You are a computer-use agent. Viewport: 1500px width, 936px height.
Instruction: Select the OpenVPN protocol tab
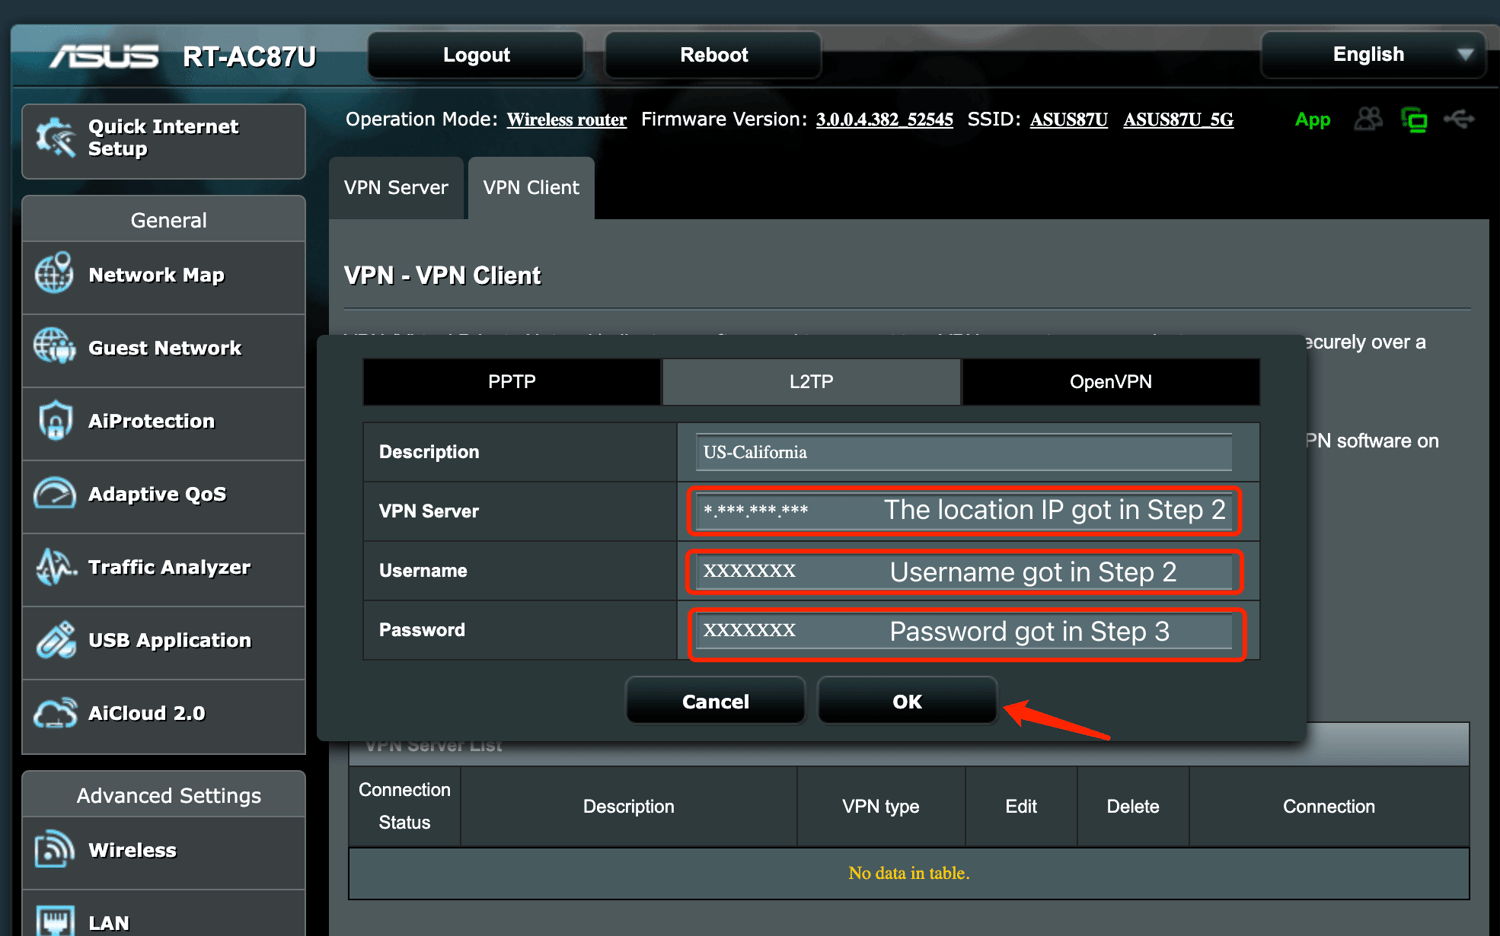click(1110, 382)
